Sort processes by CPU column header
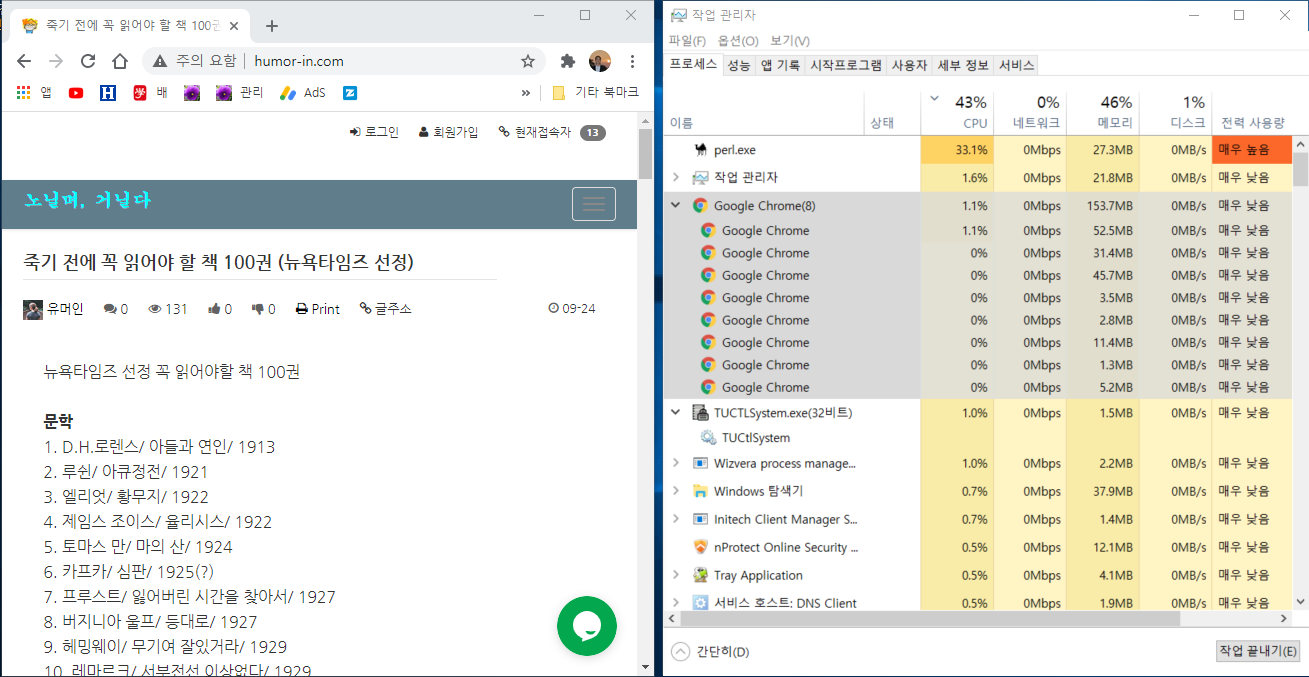 [957, 112]
